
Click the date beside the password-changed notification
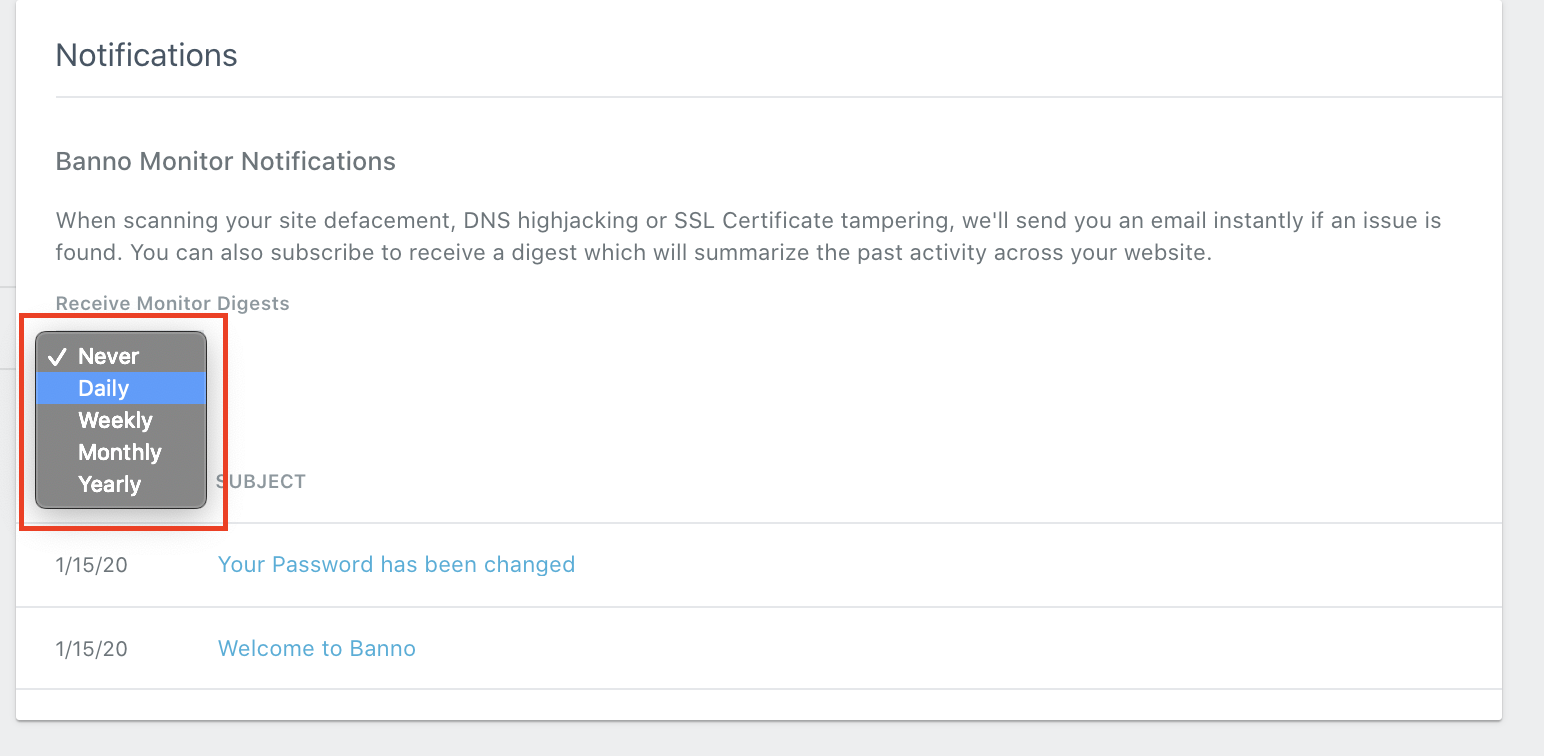tap(92, 565)
